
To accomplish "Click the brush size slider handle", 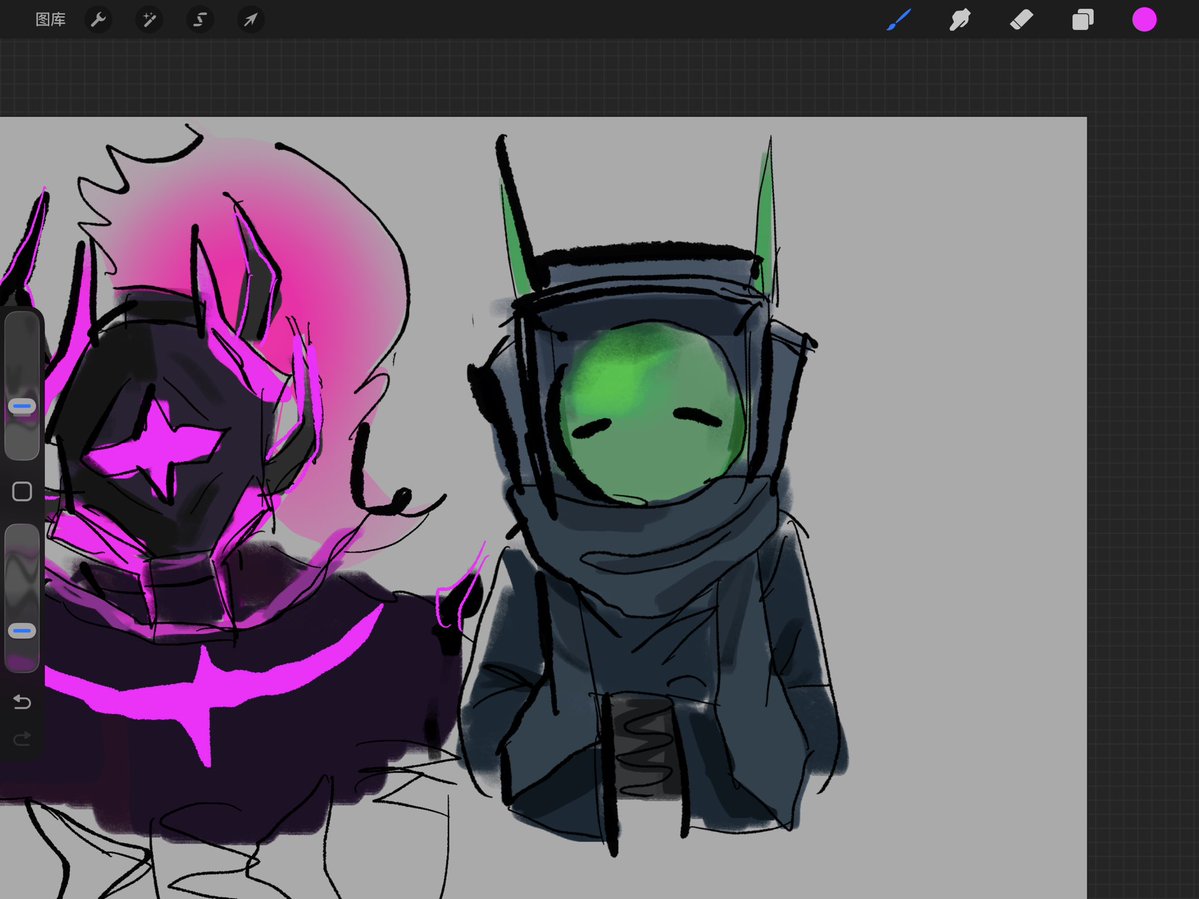I will point(22,406).
